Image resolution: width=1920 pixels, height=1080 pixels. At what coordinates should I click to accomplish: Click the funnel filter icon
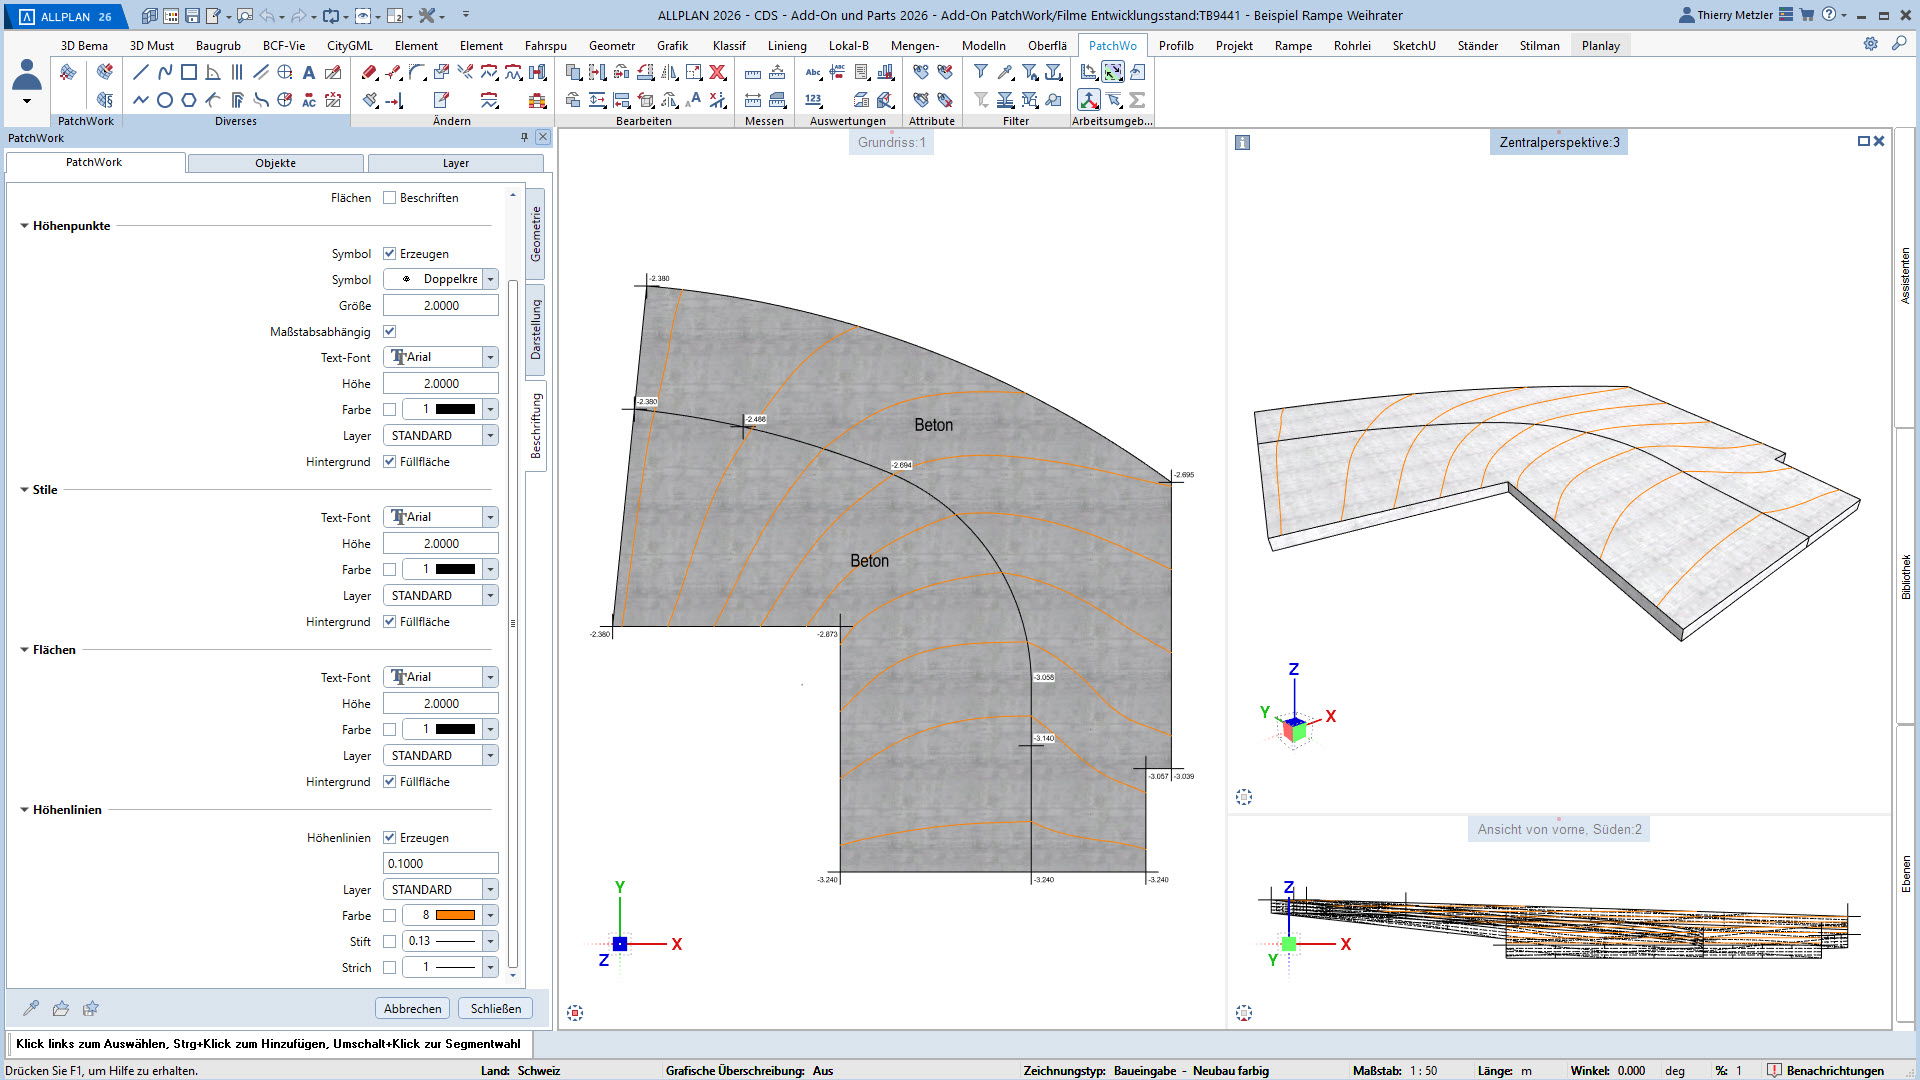point(981,72)
